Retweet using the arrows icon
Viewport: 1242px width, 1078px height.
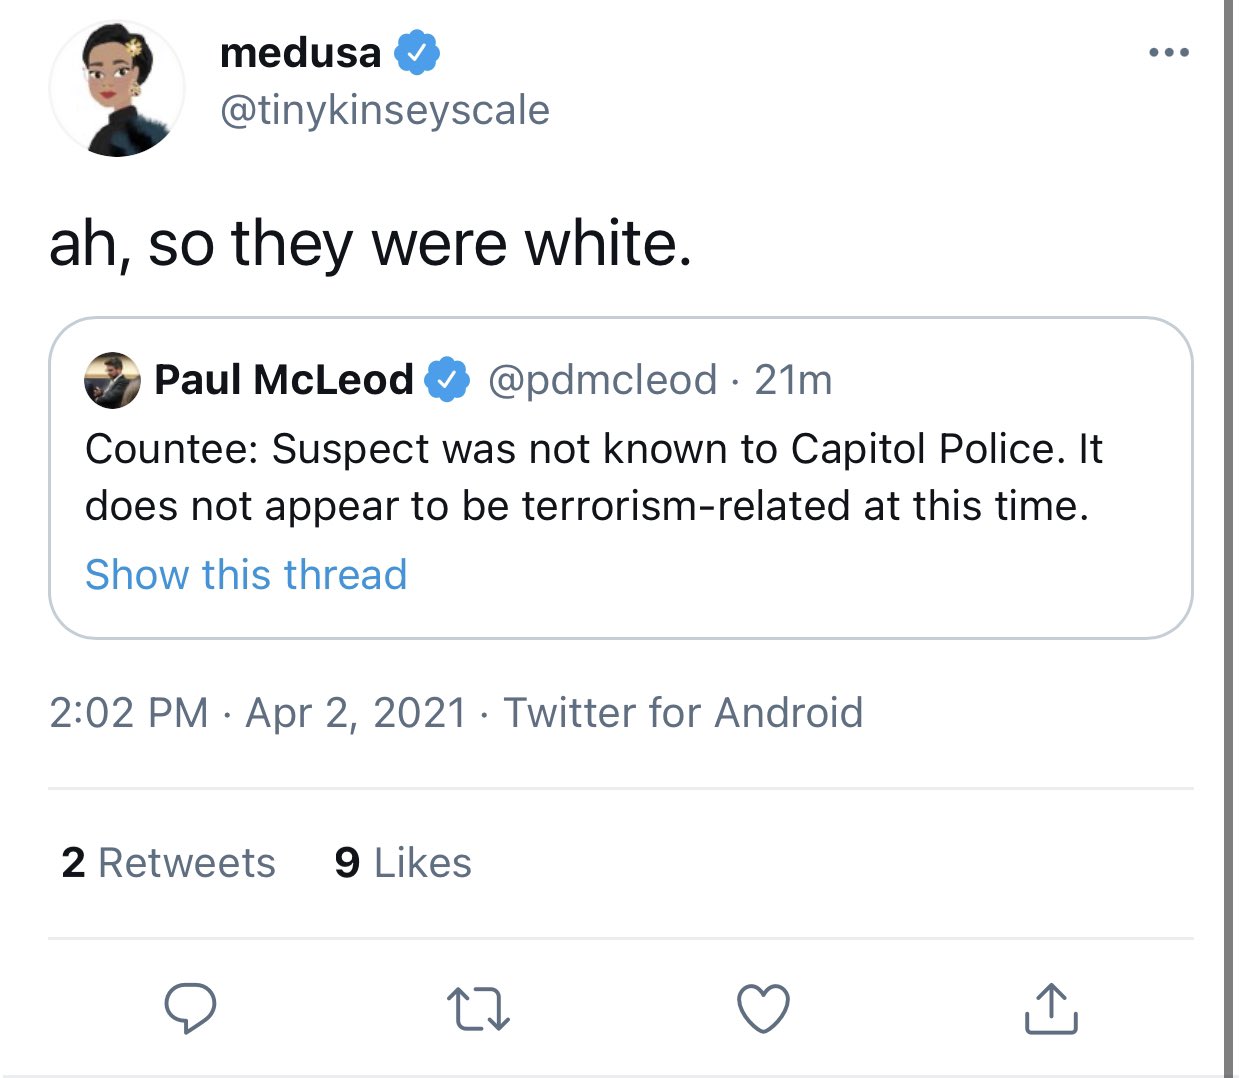coord(478,1008)
